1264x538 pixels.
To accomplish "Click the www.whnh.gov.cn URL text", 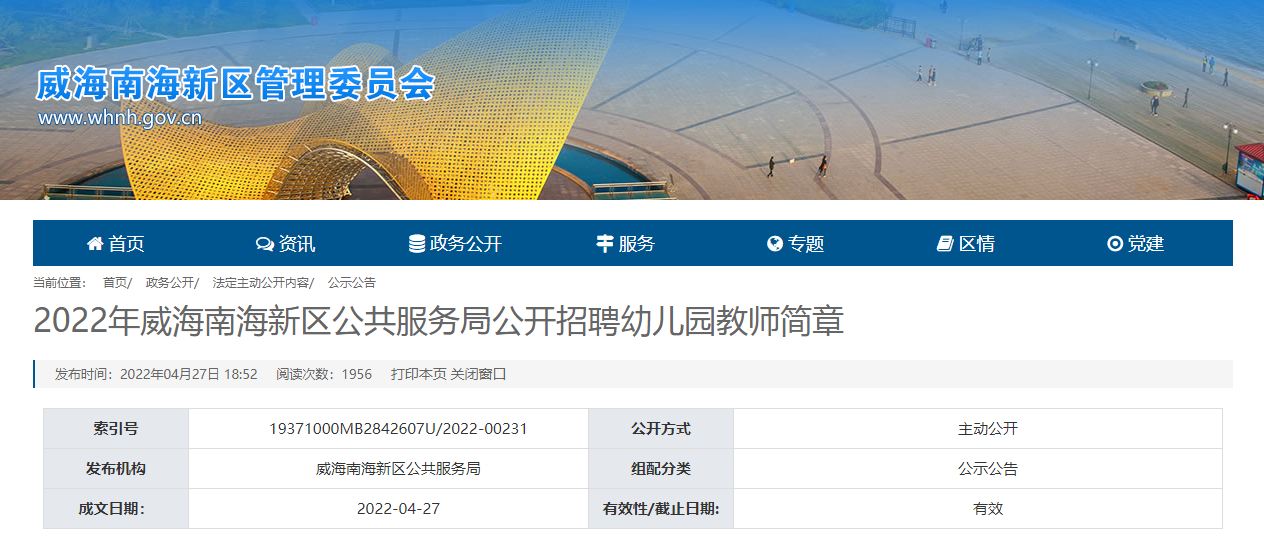I will (120, 118).
